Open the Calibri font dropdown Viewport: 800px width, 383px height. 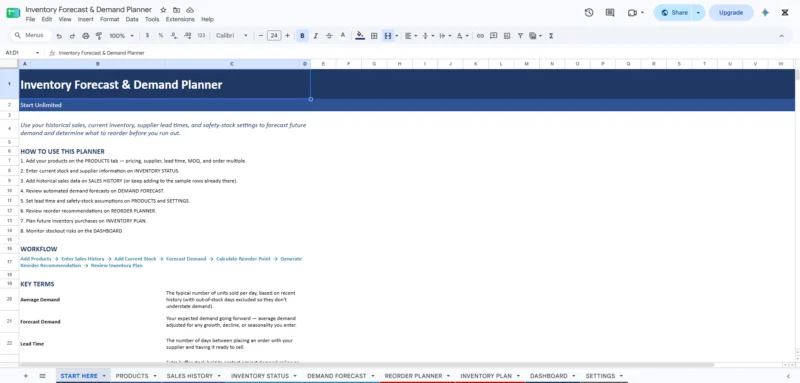pyautogui.click(x=231, y=36)
